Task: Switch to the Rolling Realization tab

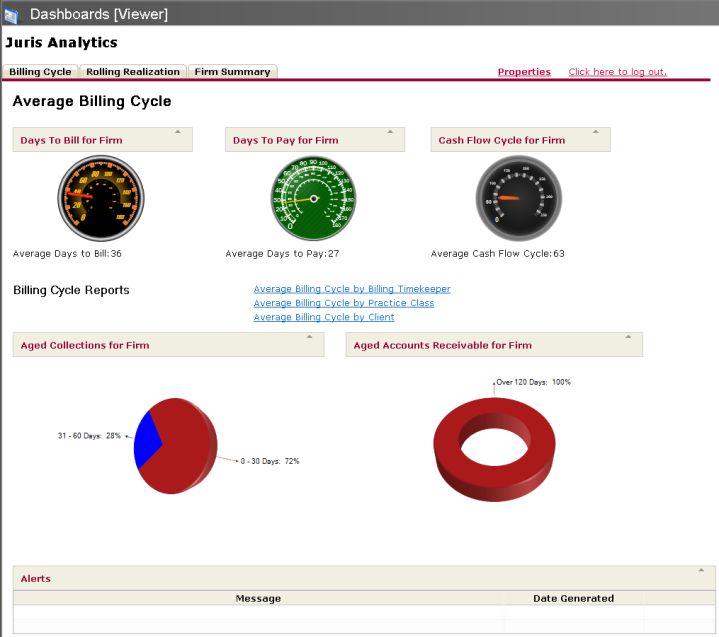Action: (133, 72)
